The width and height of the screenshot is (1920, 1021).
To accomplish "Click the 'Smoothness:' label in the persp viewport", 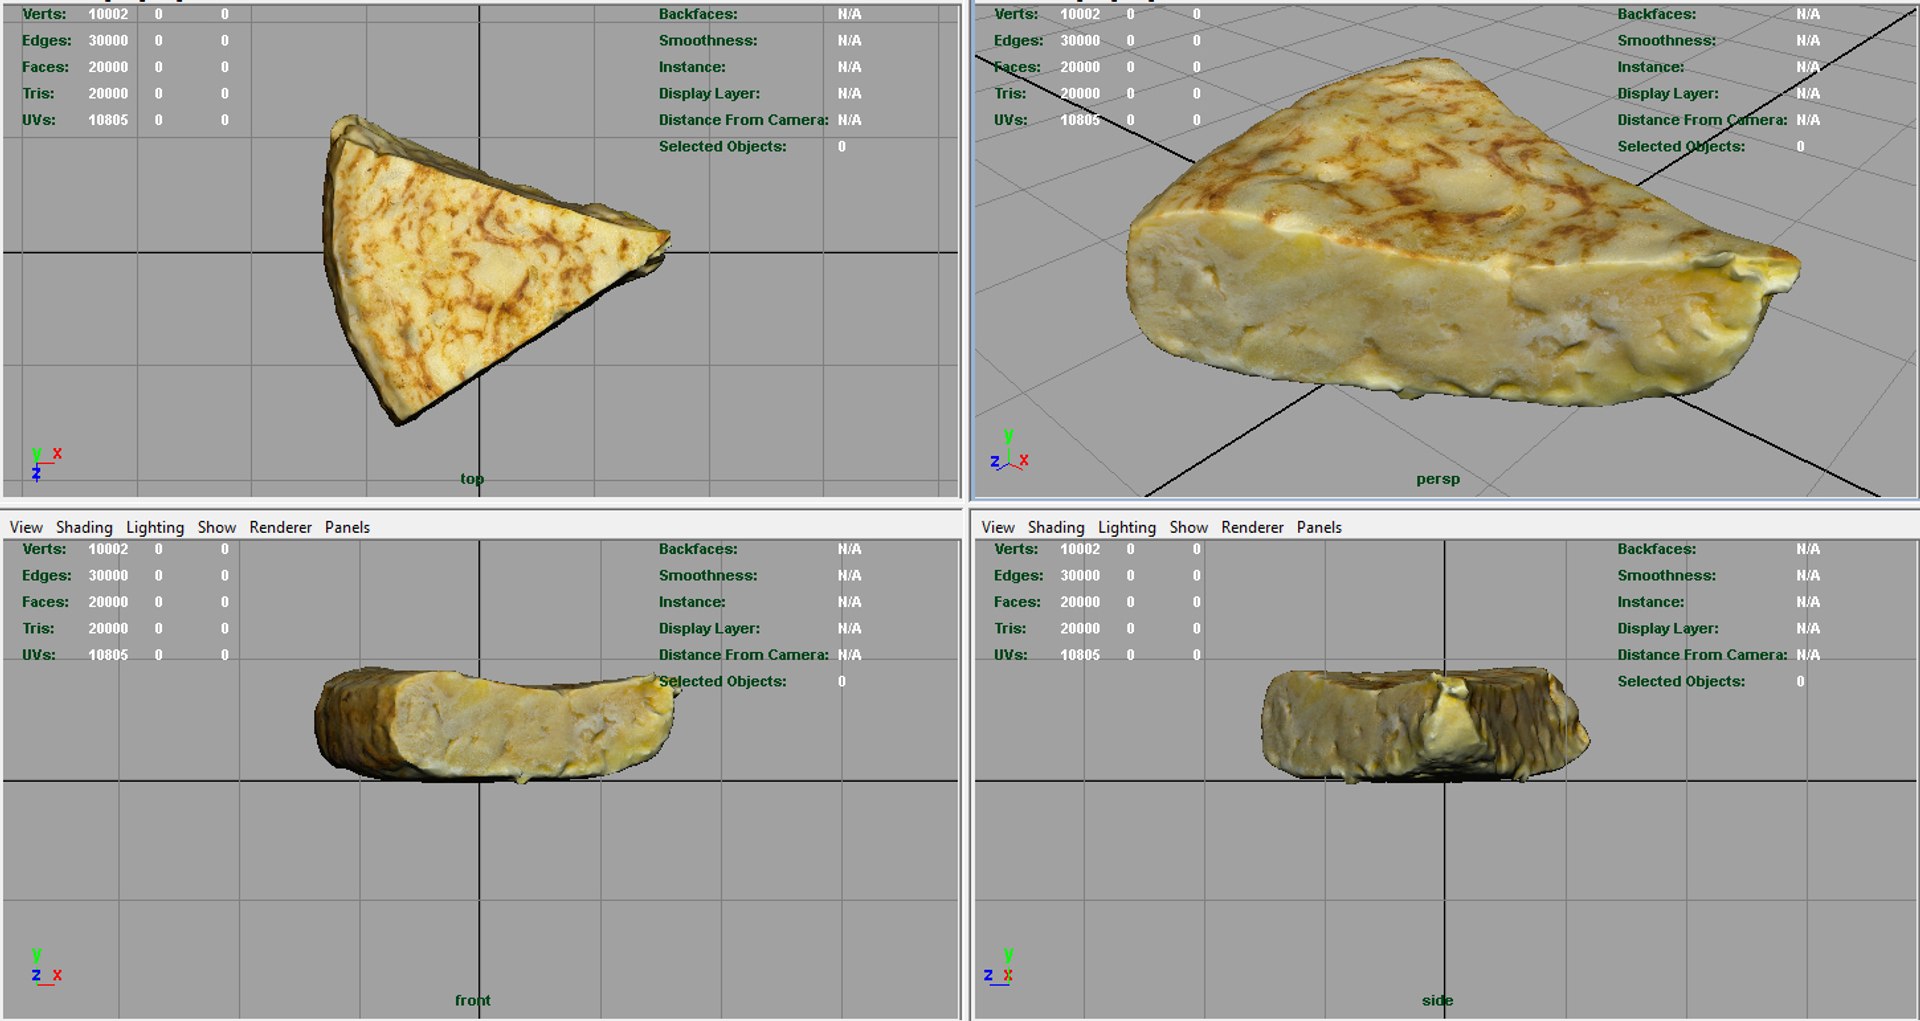I will (x=1666, y=41).
